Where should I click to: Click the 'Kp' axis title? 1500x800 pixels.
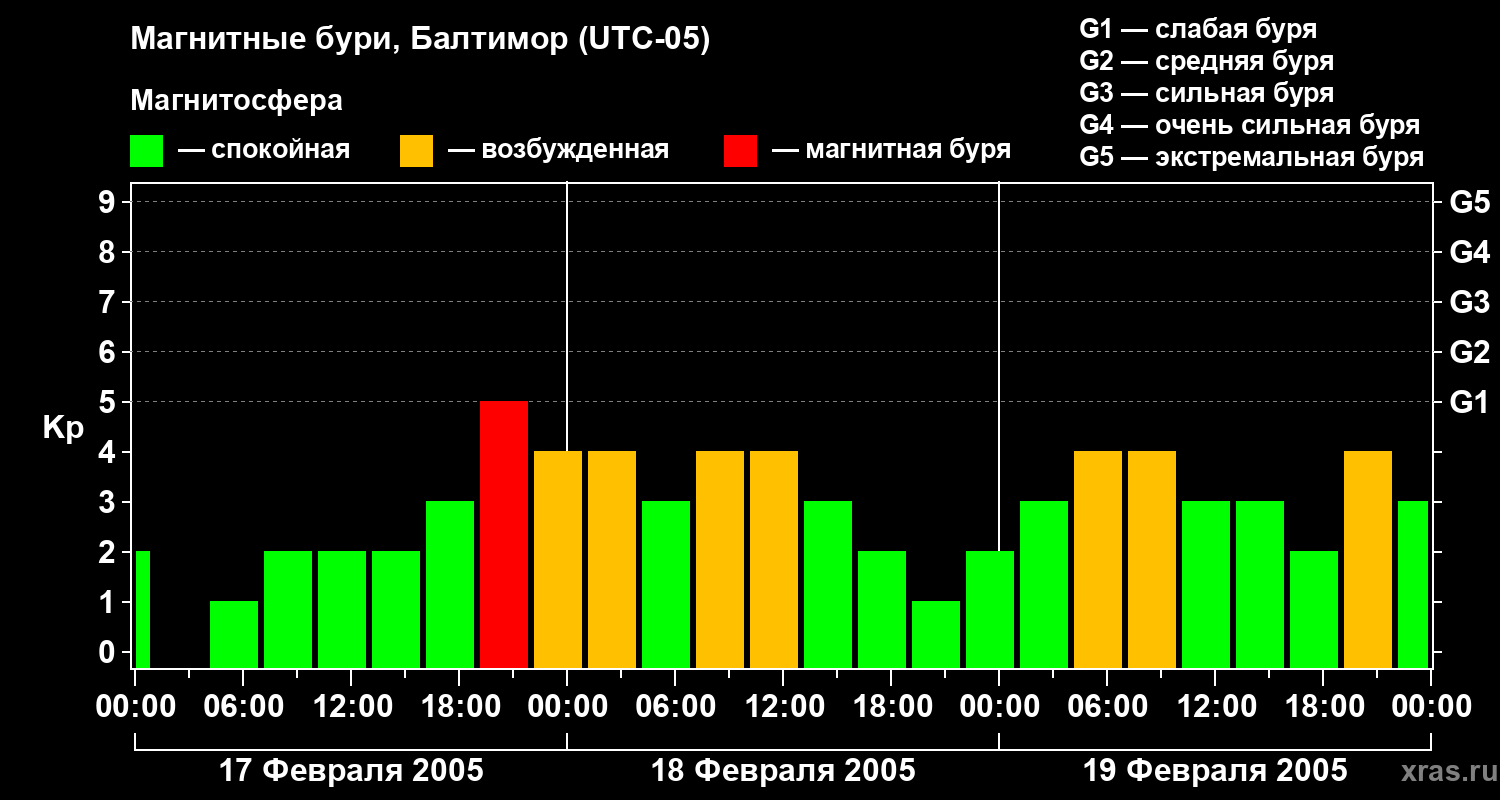click(63, 428)
